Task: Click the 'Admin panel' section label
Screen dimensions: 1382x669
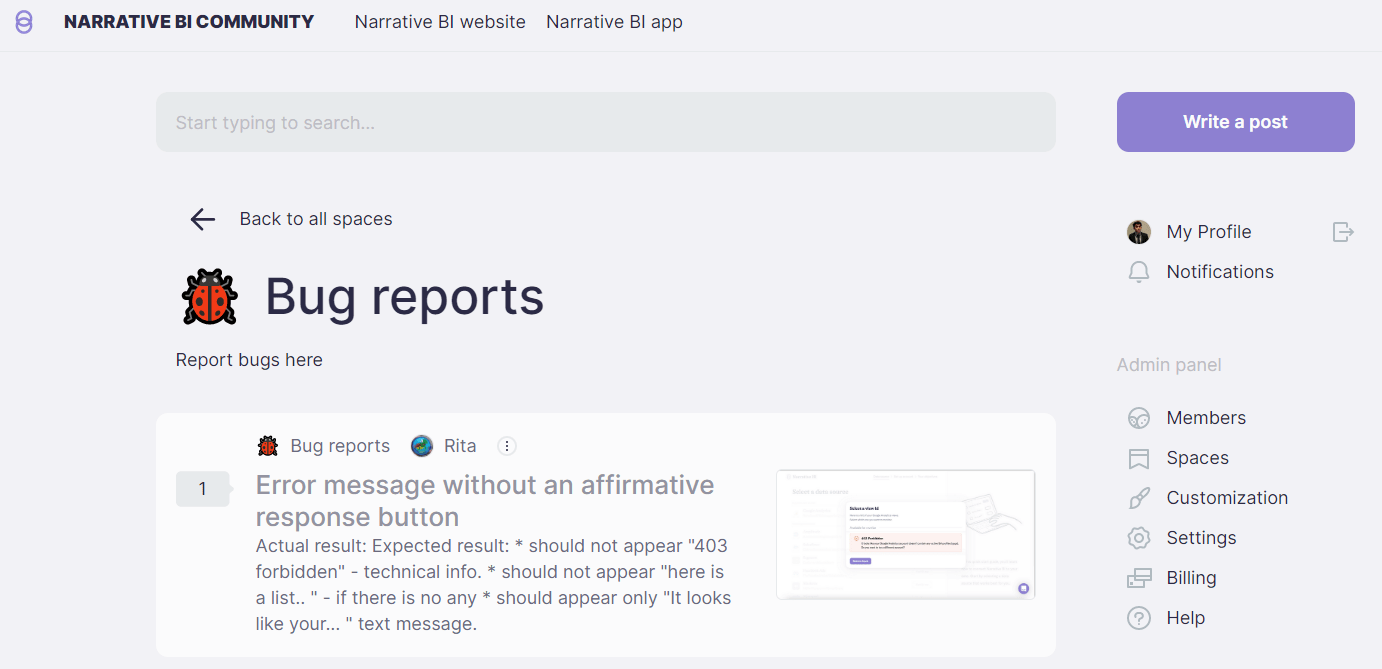Action: coord(1169,365)
